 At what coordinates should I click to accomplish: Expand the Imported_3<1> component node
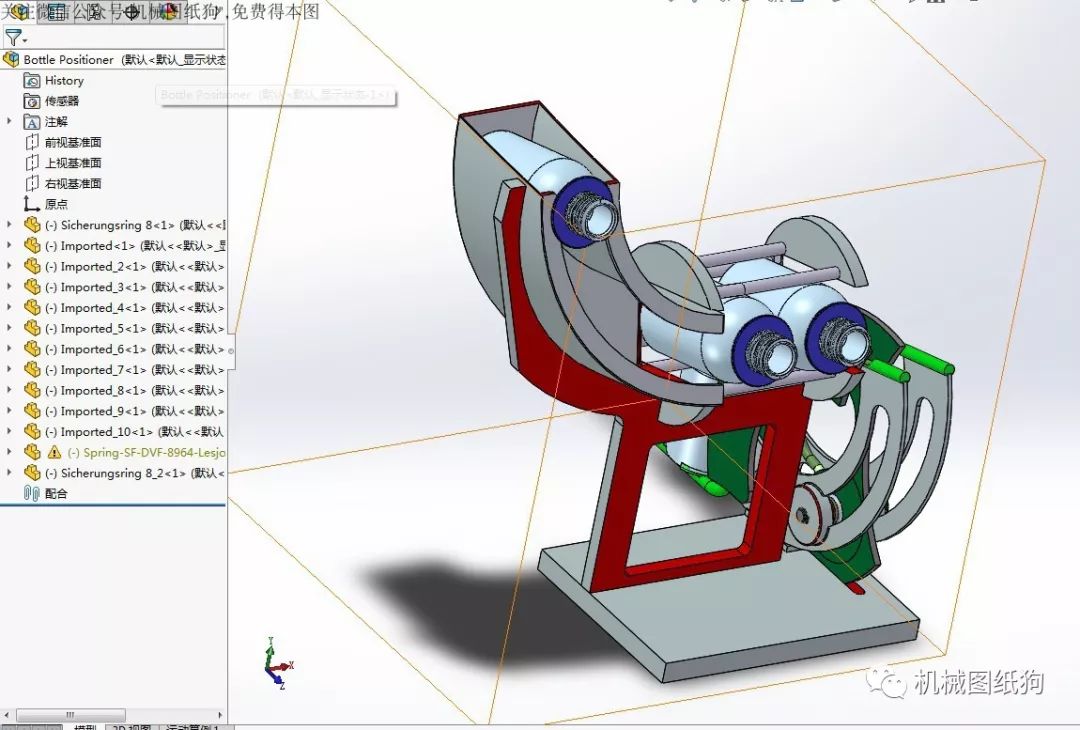[x=9, y=286]
